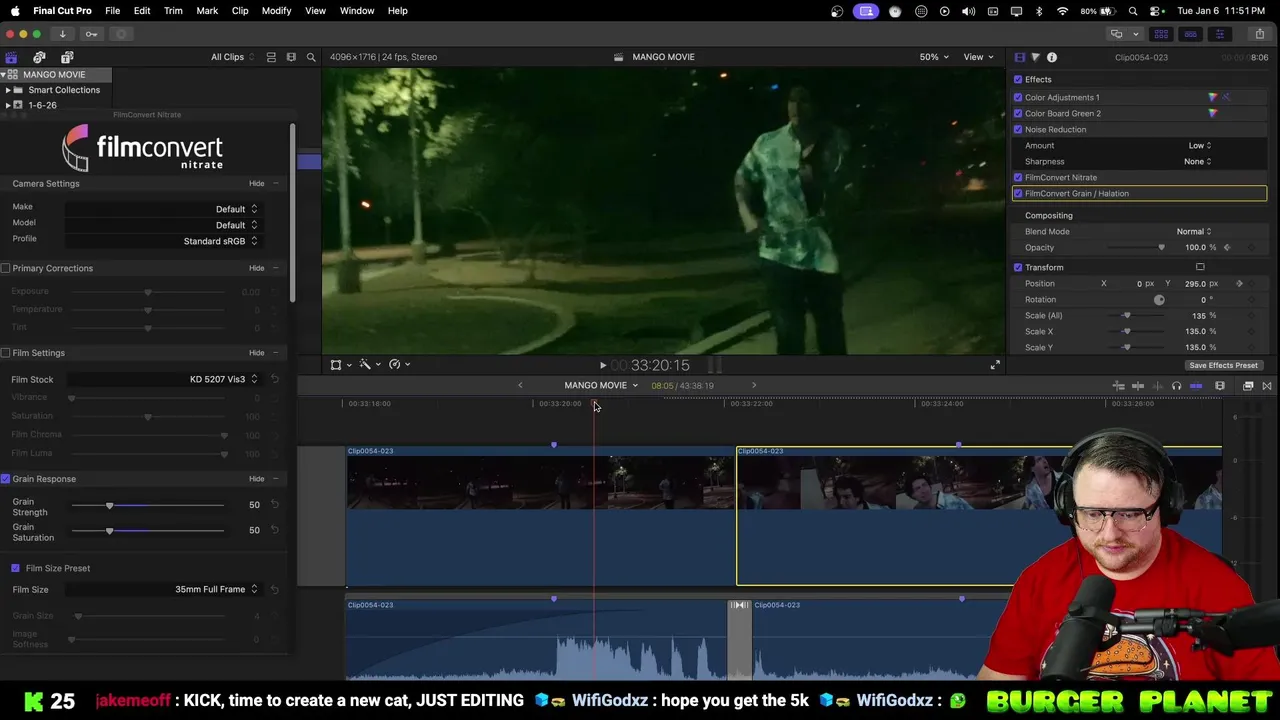Open the viewer View menu dropdown

pos(977,57)
